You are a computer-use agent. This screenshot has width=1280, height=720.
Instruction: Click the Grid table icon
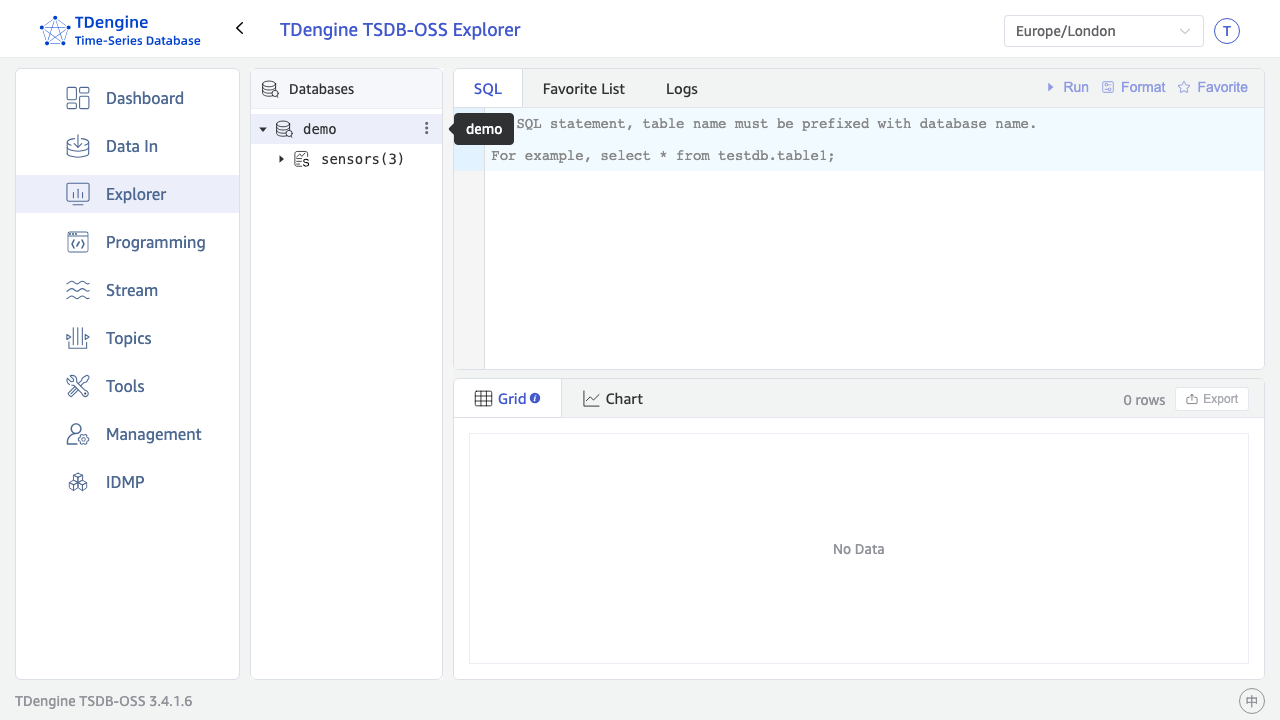point(483,398)
